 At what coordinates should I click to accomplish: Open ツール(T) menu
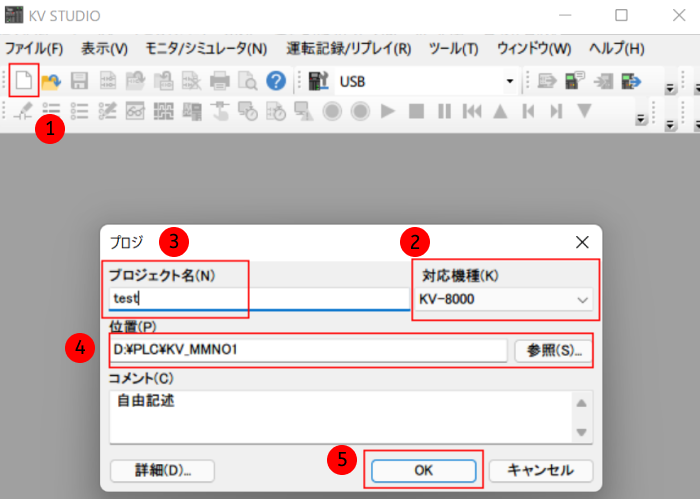coord(453,48)
